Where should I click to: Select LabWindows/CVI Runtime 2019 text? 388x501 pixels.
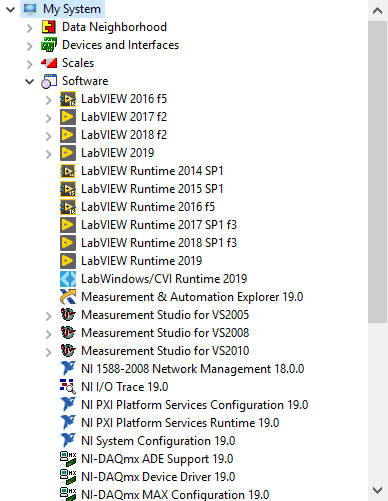tap(164, 279)
